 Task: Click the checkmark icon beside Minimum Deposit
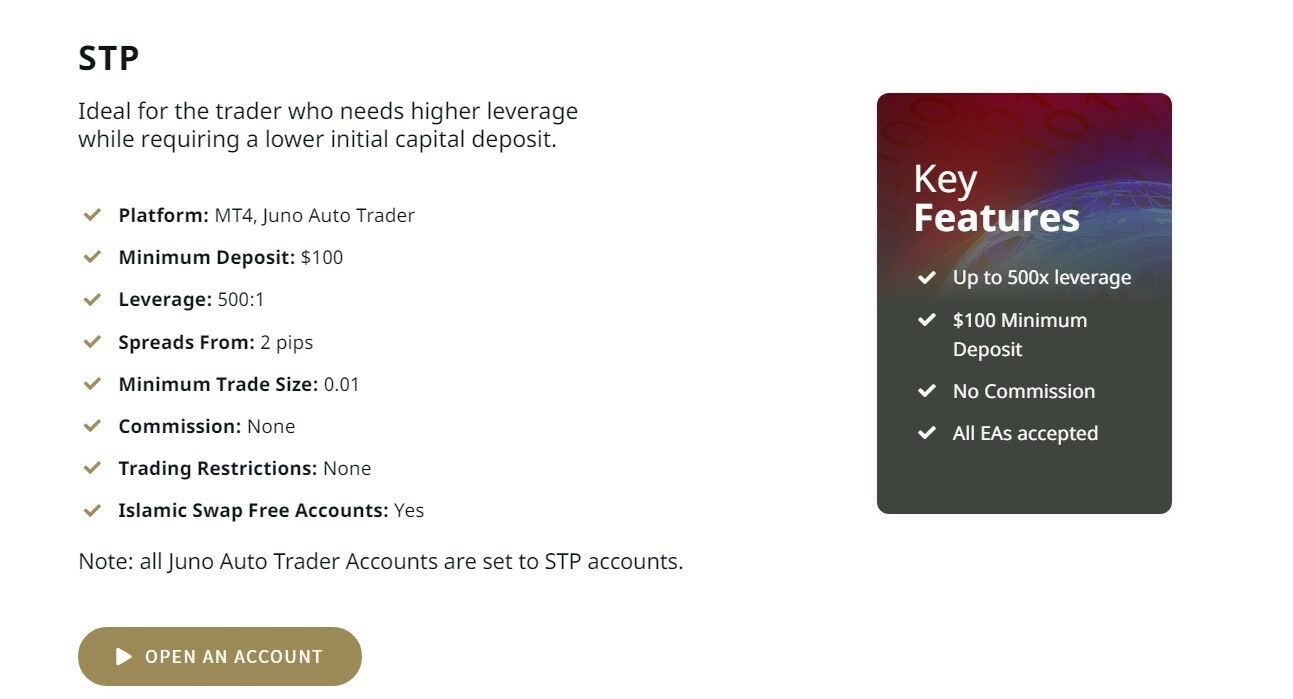pyautogui.click(x=92, y=257)
